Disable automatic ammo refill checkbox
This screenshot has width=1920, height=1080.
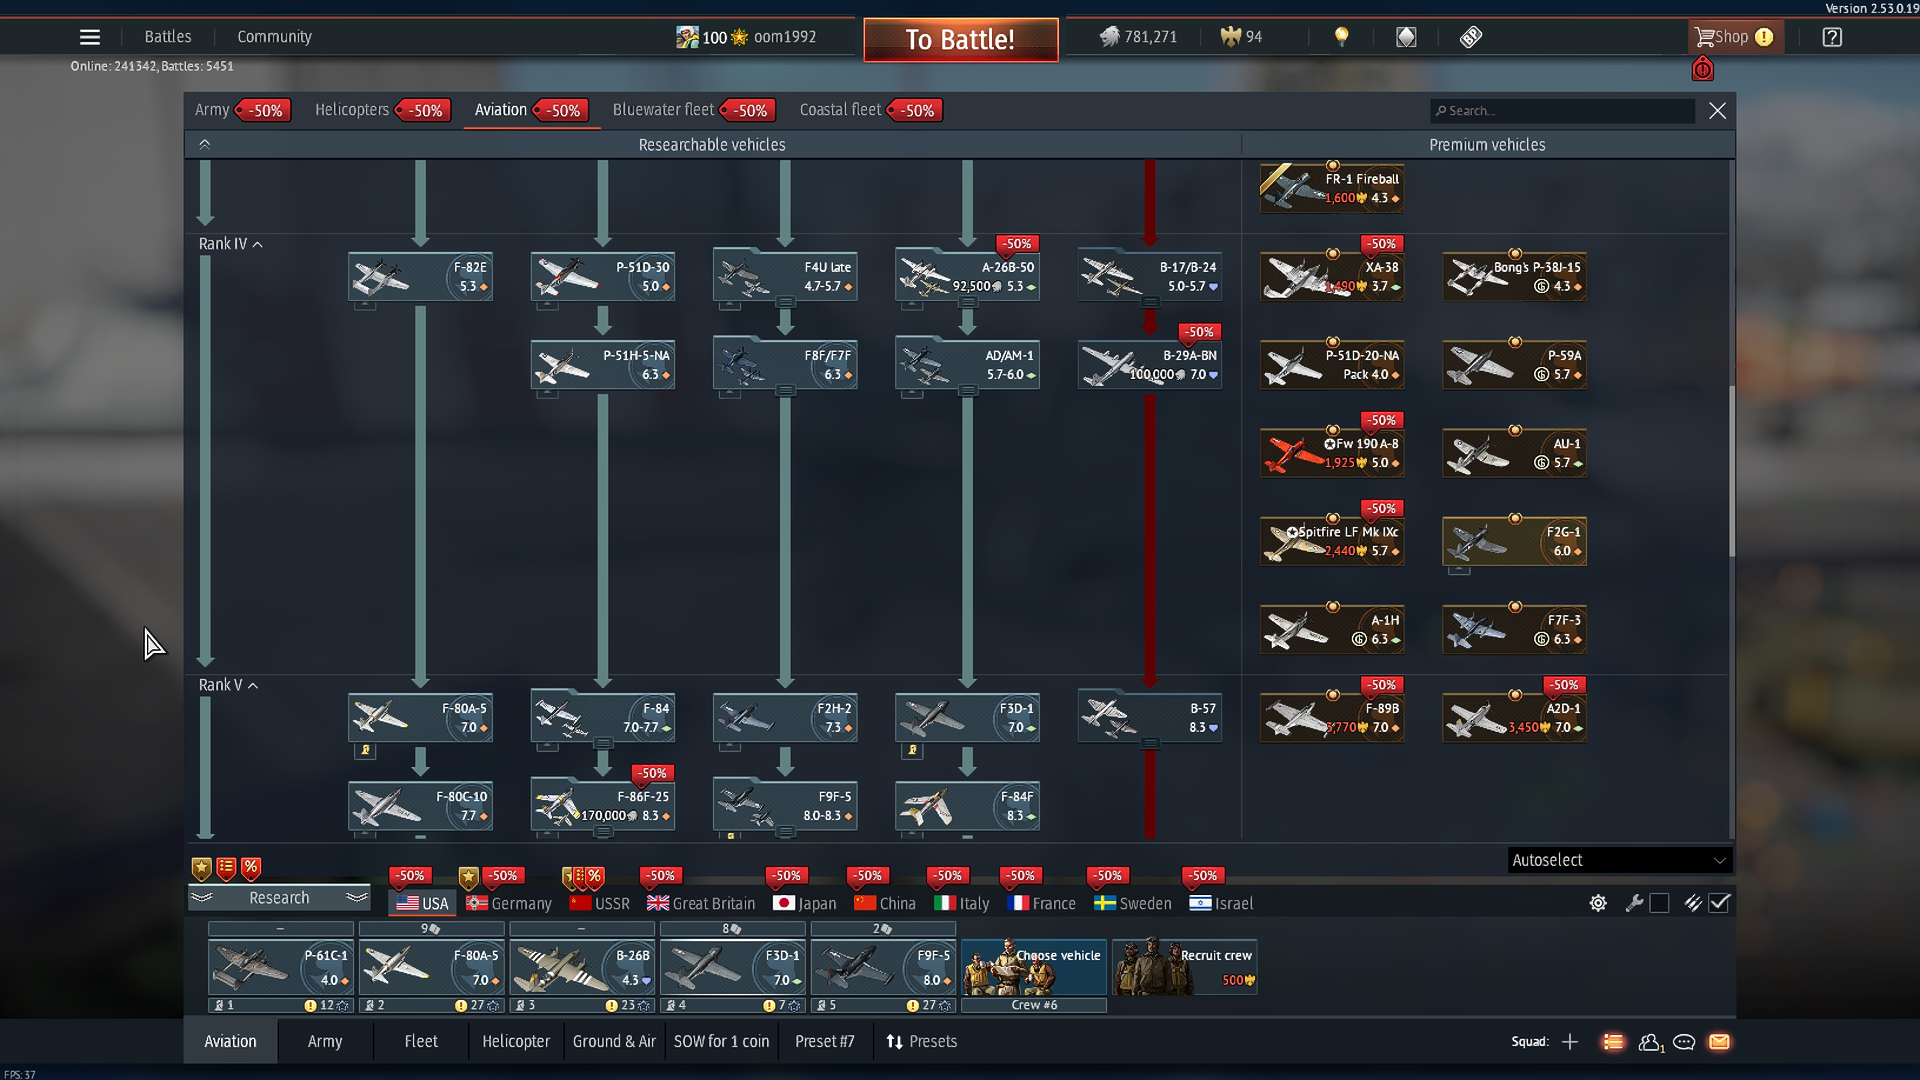[1719, 903]
